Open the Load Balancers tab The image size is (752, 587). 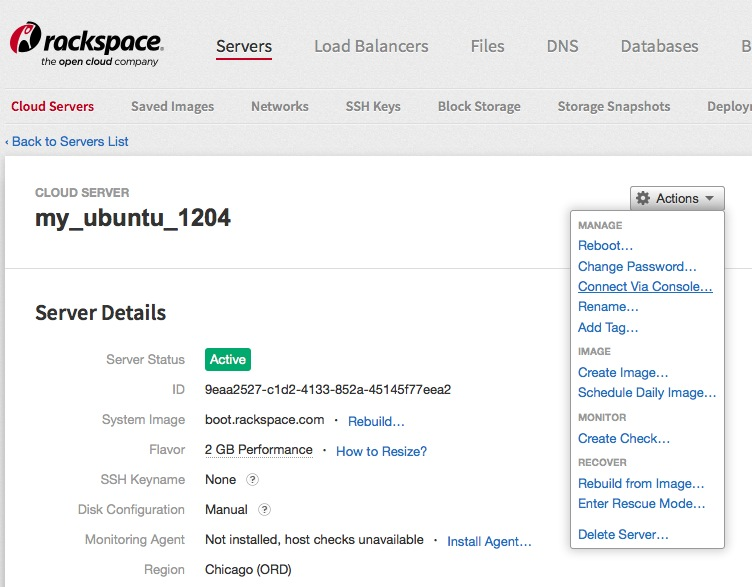pyautogui.click(x=371, y=46)
